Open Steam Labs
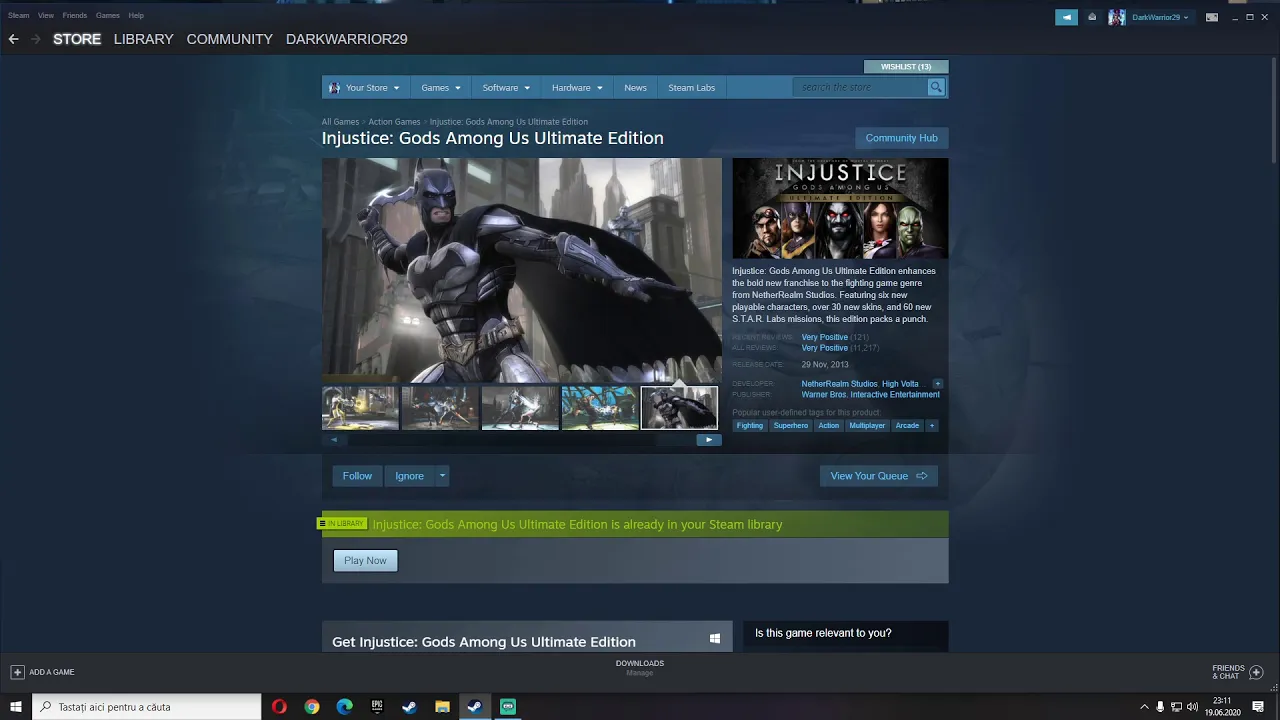 point(691,88)
